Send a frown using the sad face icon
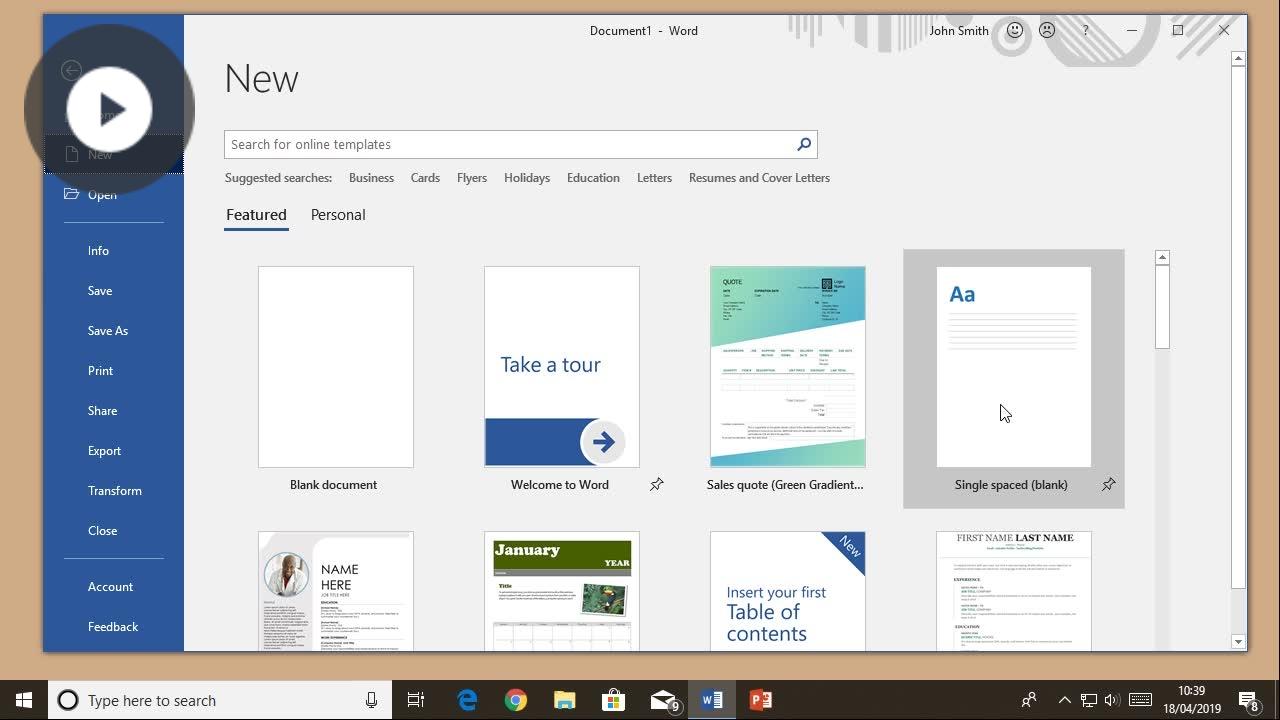Viewport: 1280px width, 720px height. (x=1046, y=30)
